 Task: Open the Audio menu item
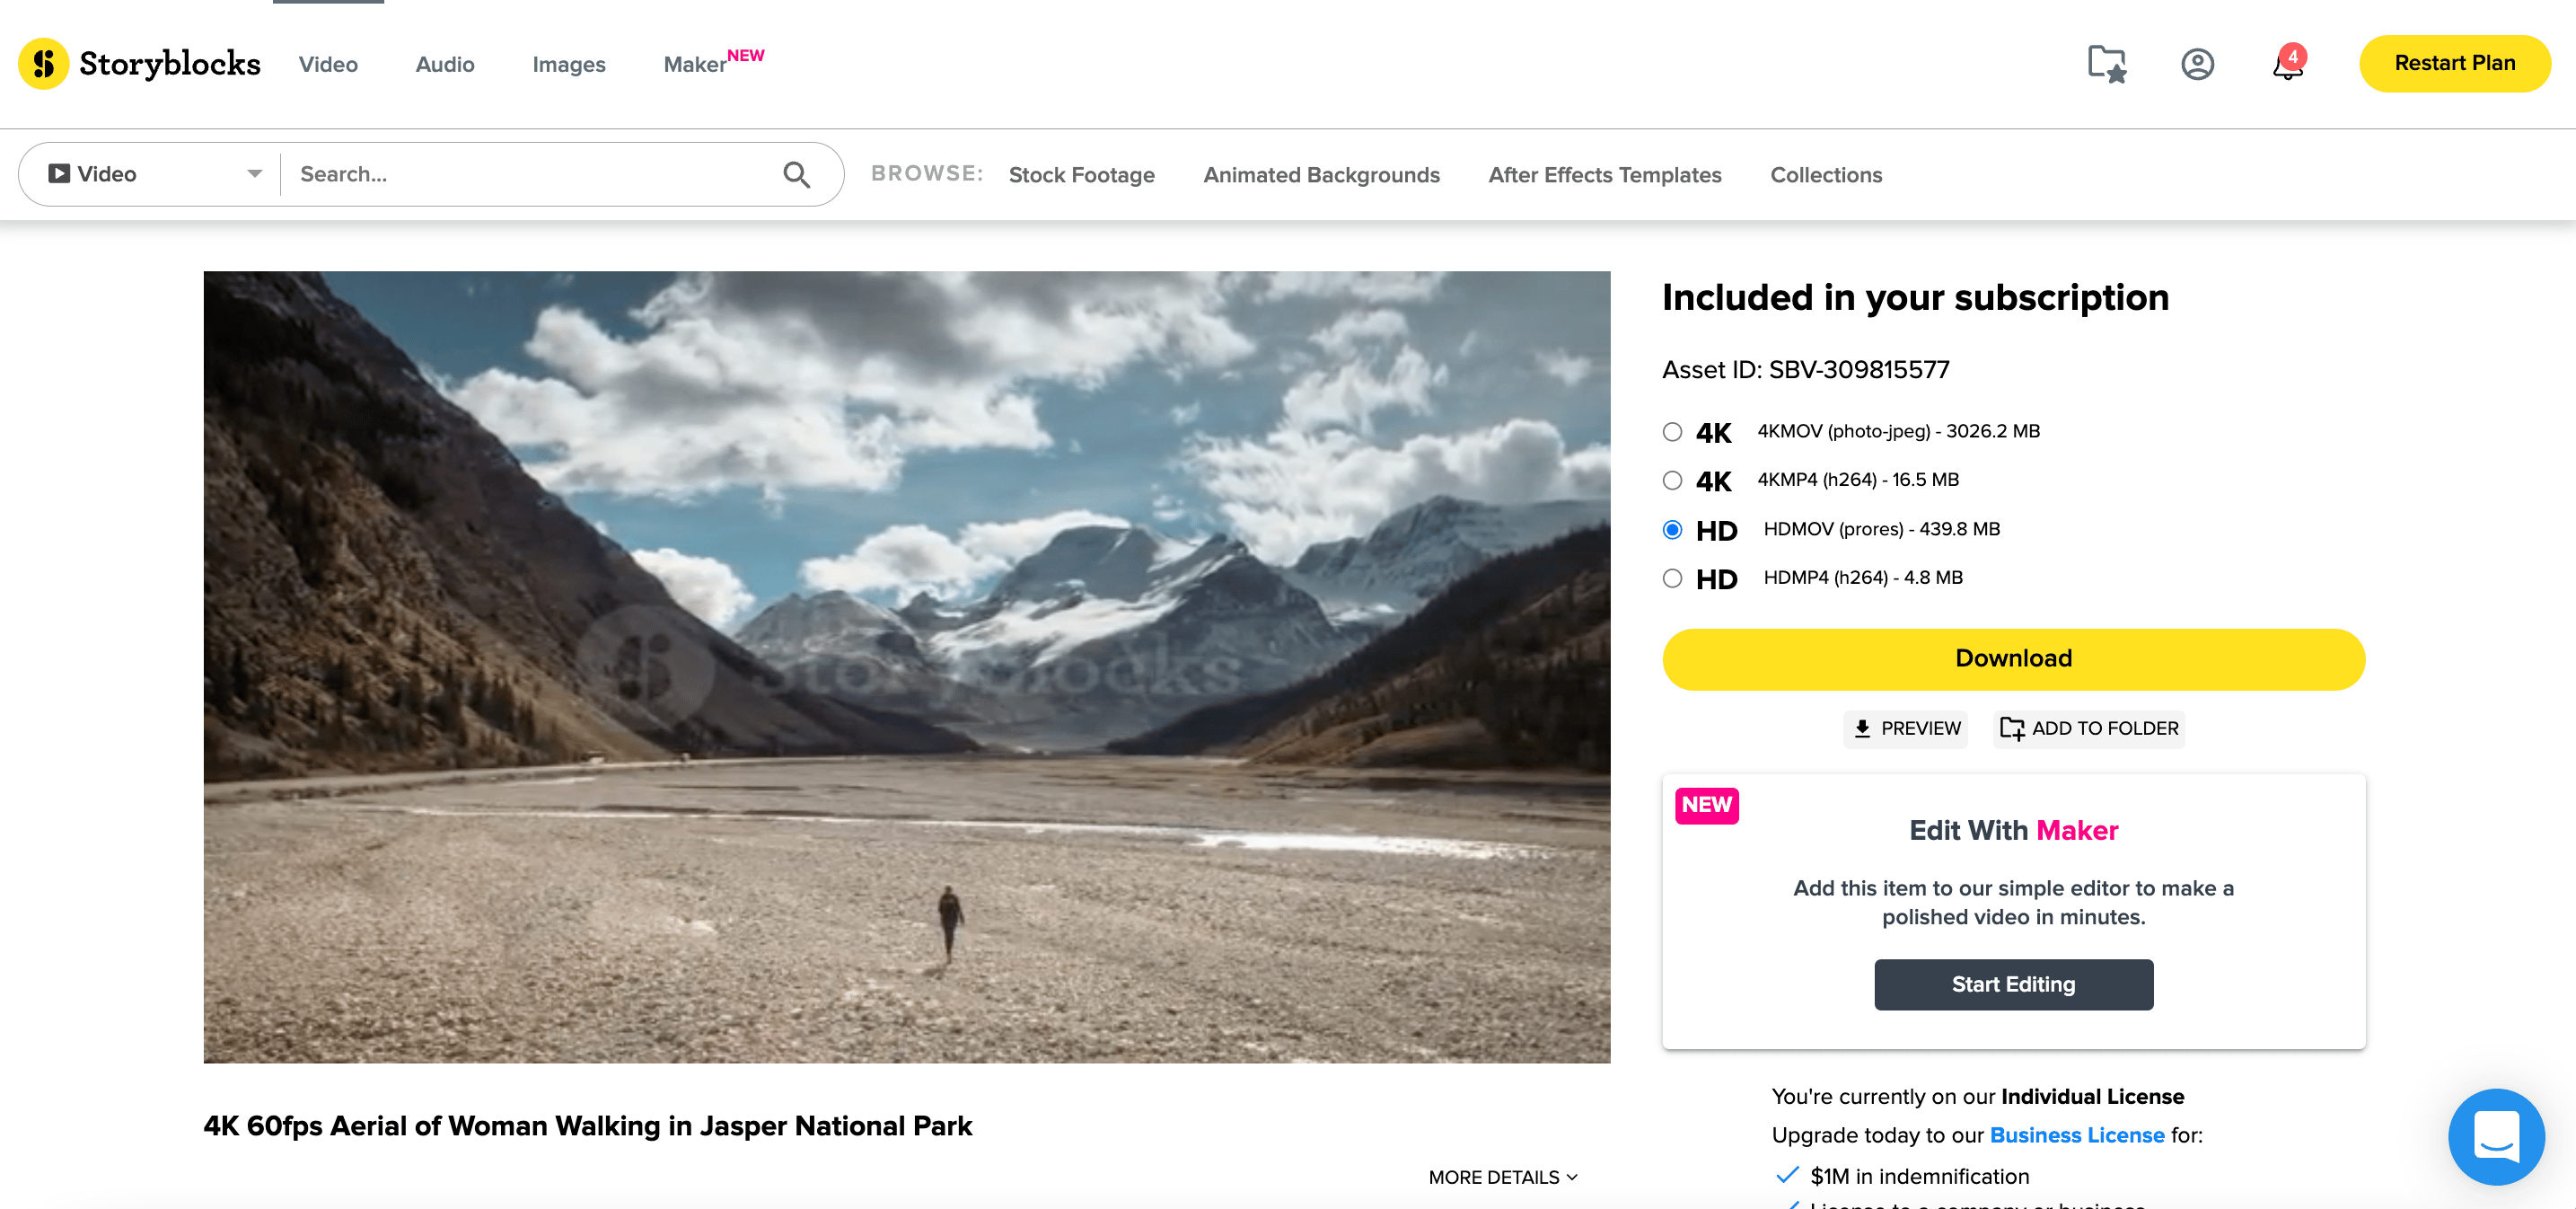tap(445, 65)
